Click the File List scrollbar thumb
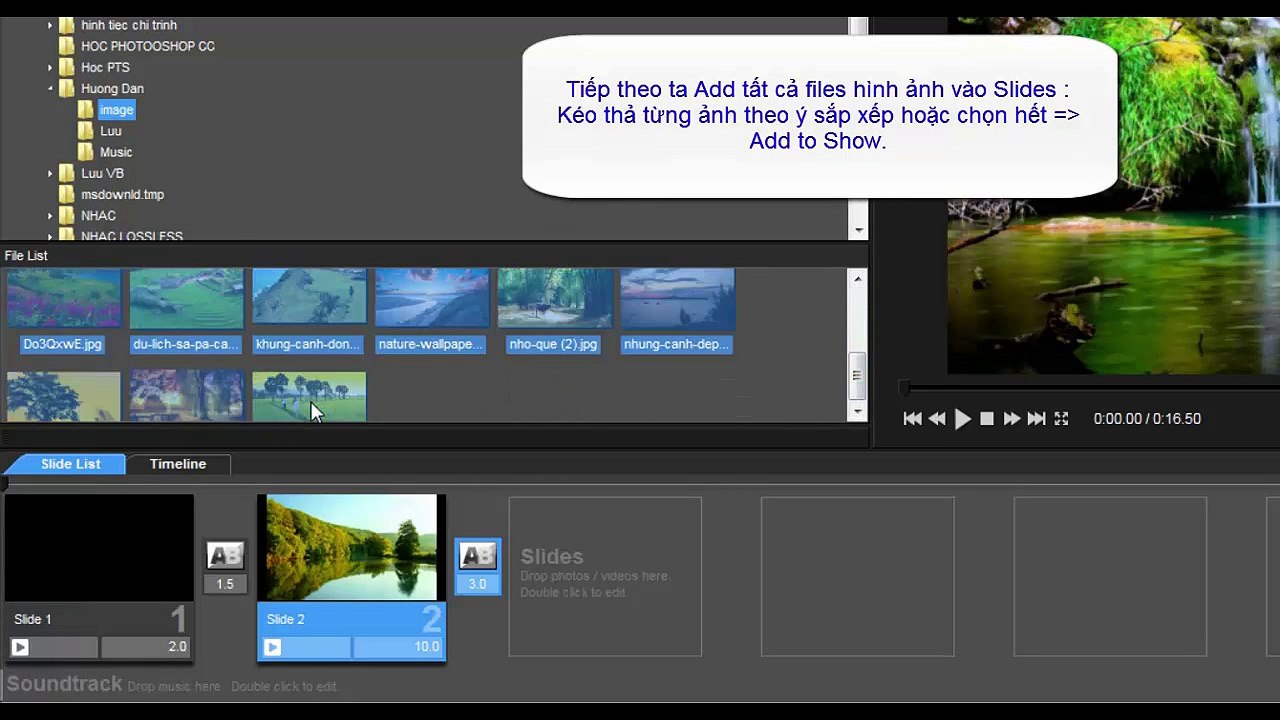The width and height of the screenshot is (1280, 720). (x=857, y=375)
